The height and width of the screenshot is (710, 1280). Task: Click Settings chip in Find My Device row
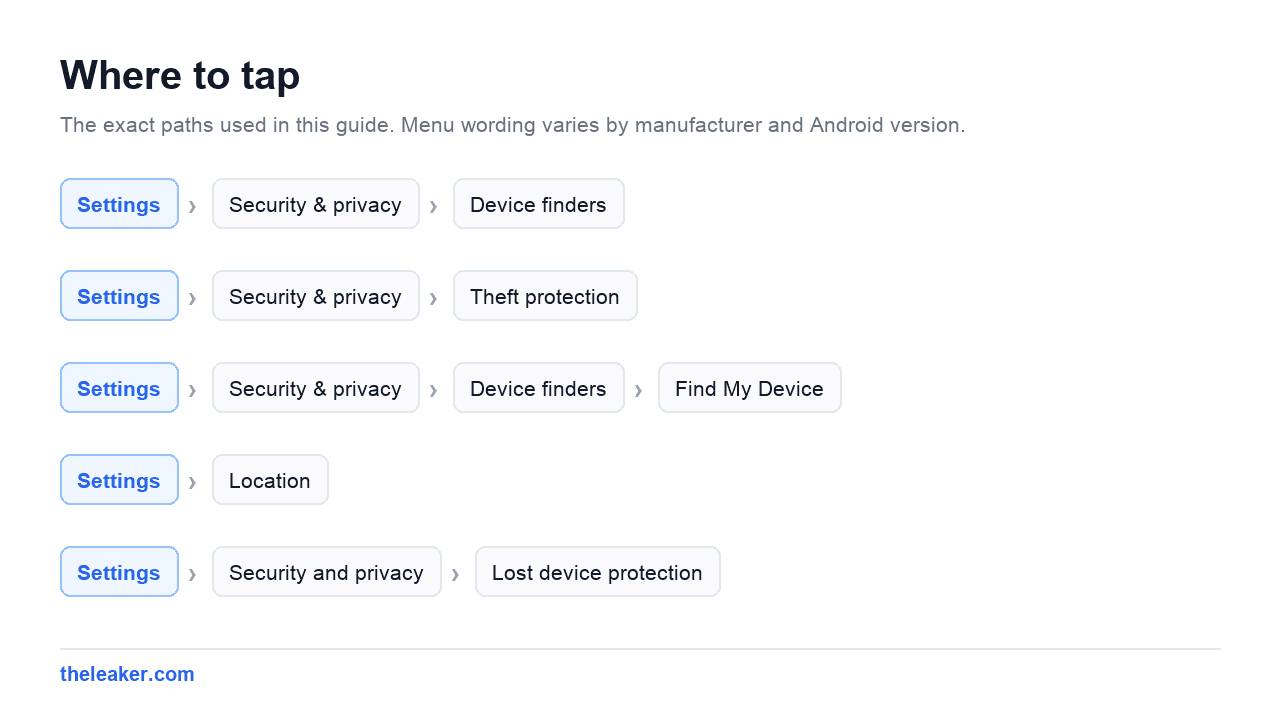point(119,388)
